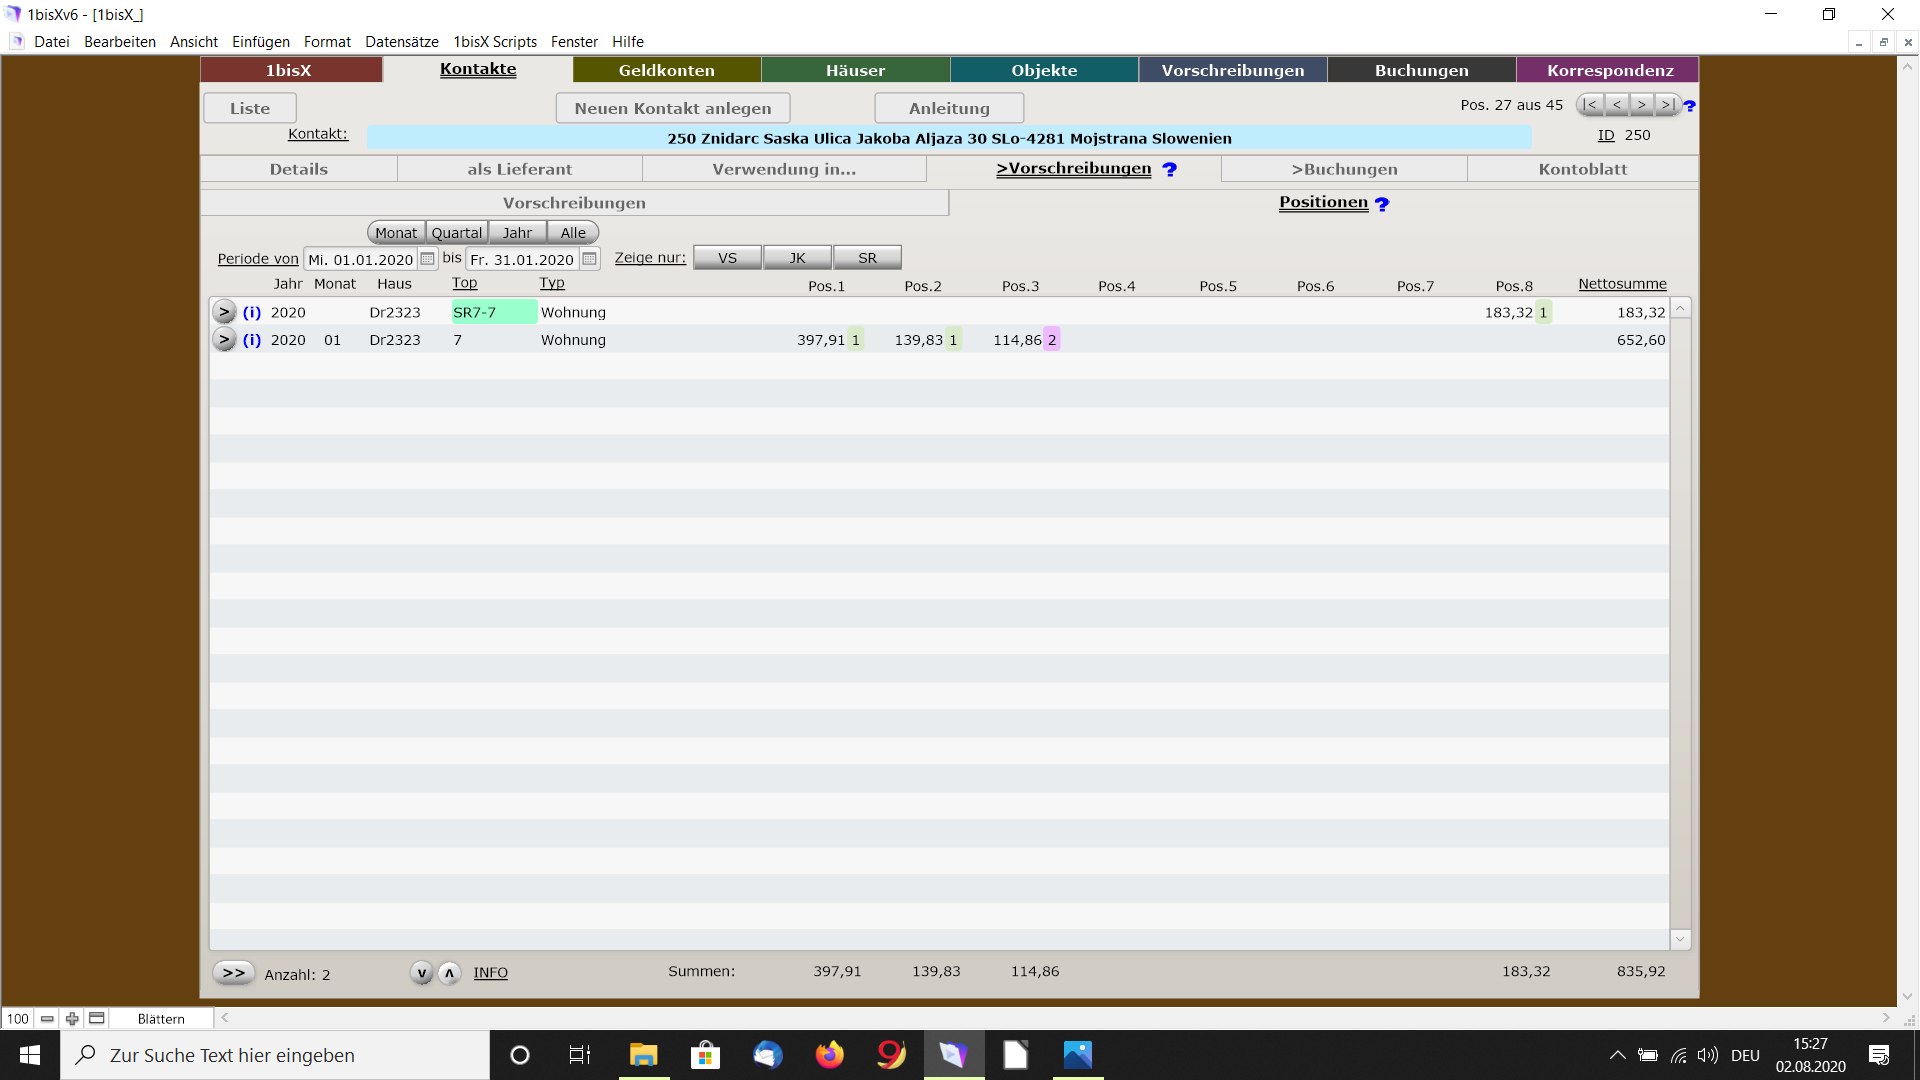Expand row 2020 01 with arrow button
This screenshot has width=1920, height=1080.
pyautogui.click(x=224, y=340)
